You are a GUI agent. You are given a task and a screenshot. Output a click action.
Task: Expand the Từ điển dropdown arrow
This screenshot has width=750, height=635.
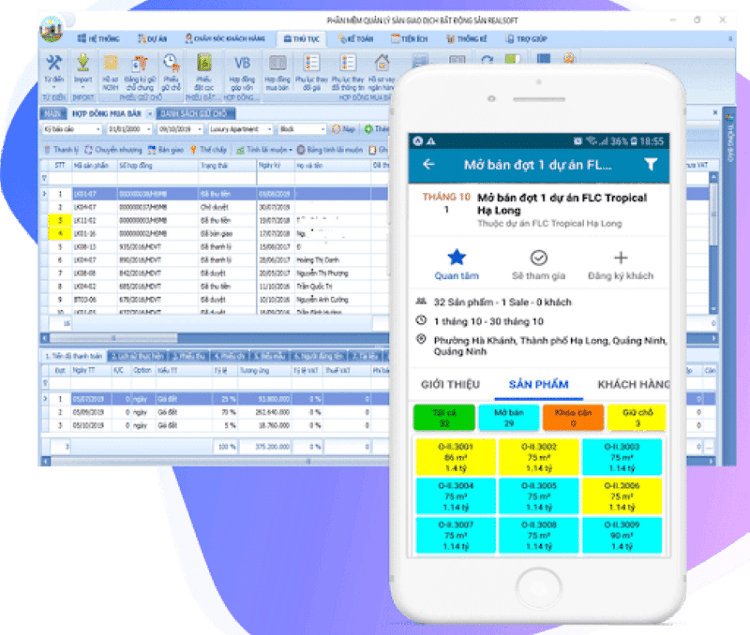tap(54, 88)
